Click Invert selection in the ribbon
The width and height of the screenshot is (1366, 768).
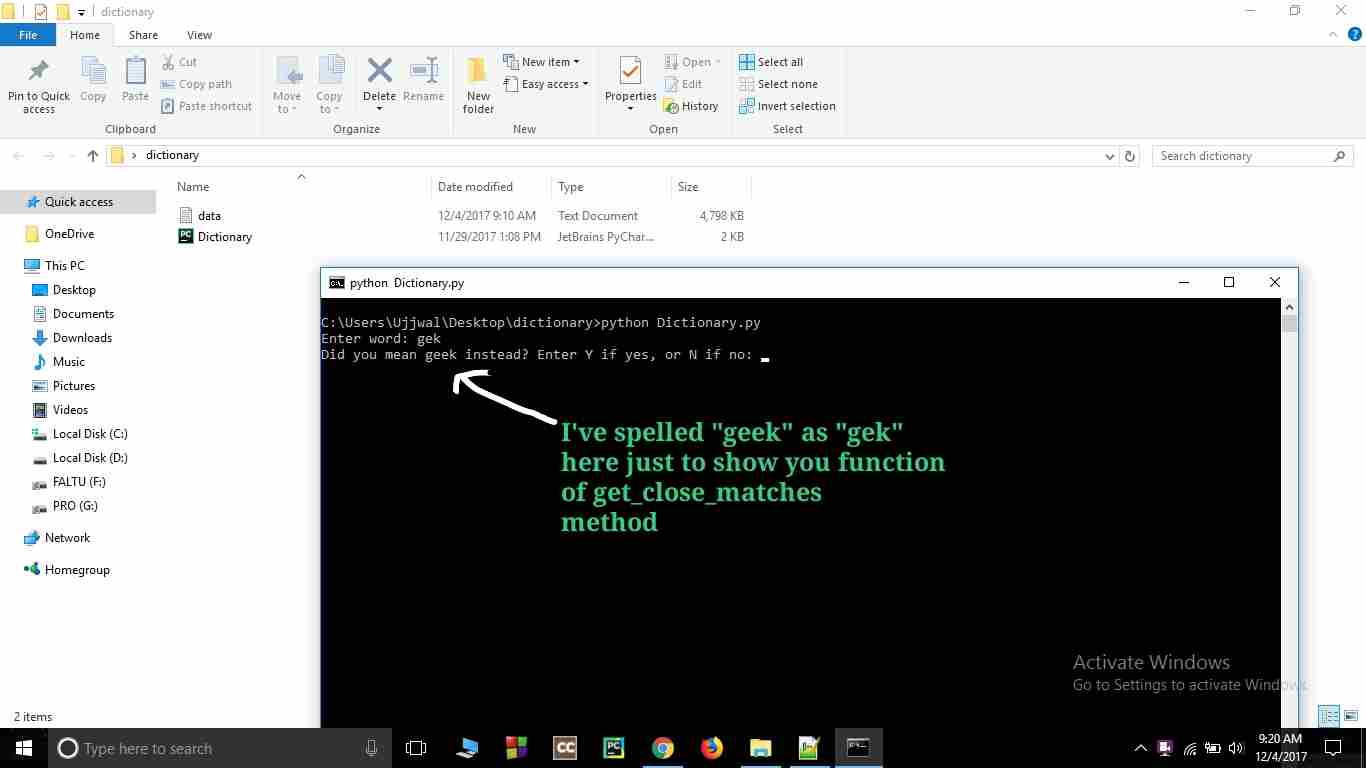tap(787, 106)
